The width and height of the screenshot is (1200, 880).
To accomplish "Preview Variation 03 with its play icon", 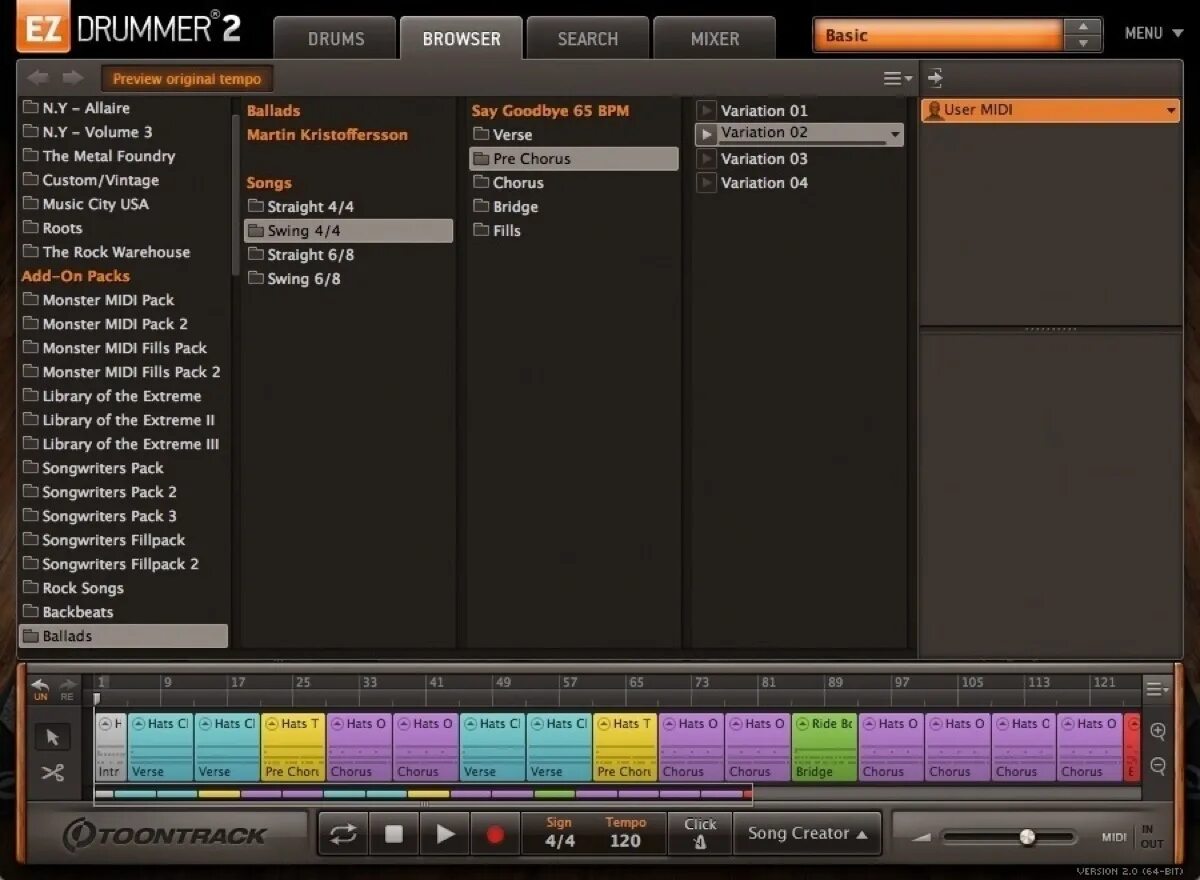I will click(706, 158).
